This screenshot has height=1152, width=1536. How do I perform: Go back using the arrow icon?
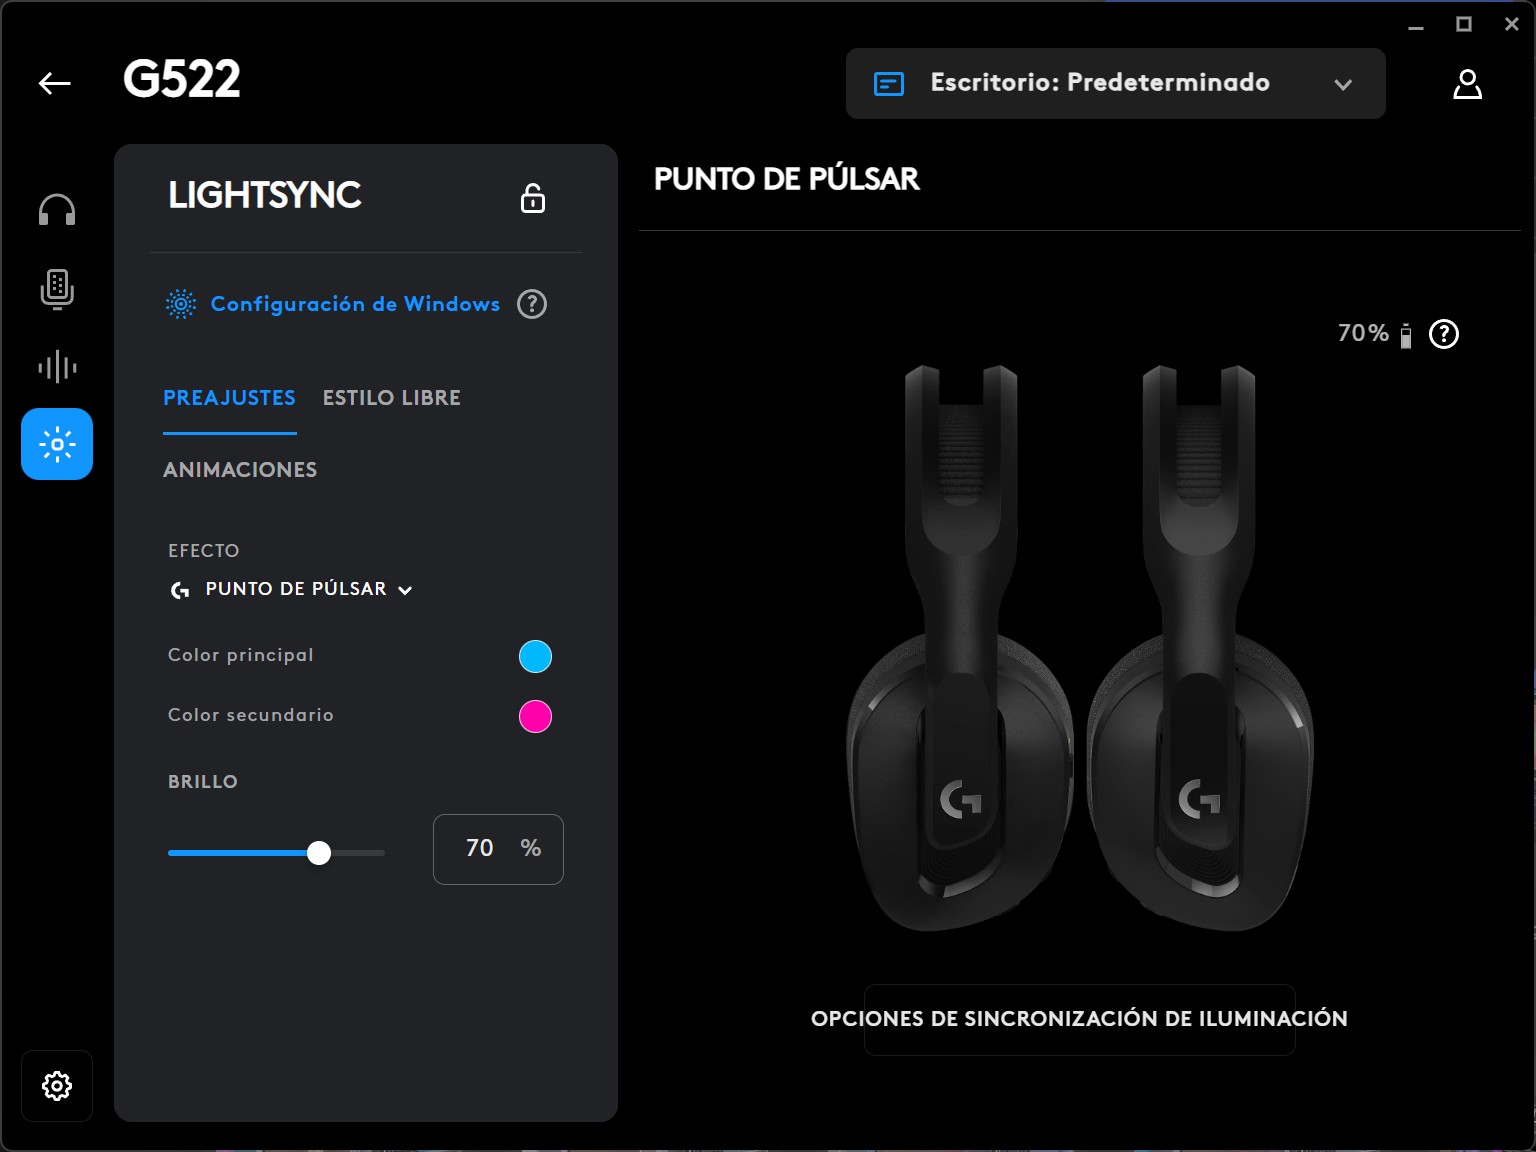click(x=55, y=83)
